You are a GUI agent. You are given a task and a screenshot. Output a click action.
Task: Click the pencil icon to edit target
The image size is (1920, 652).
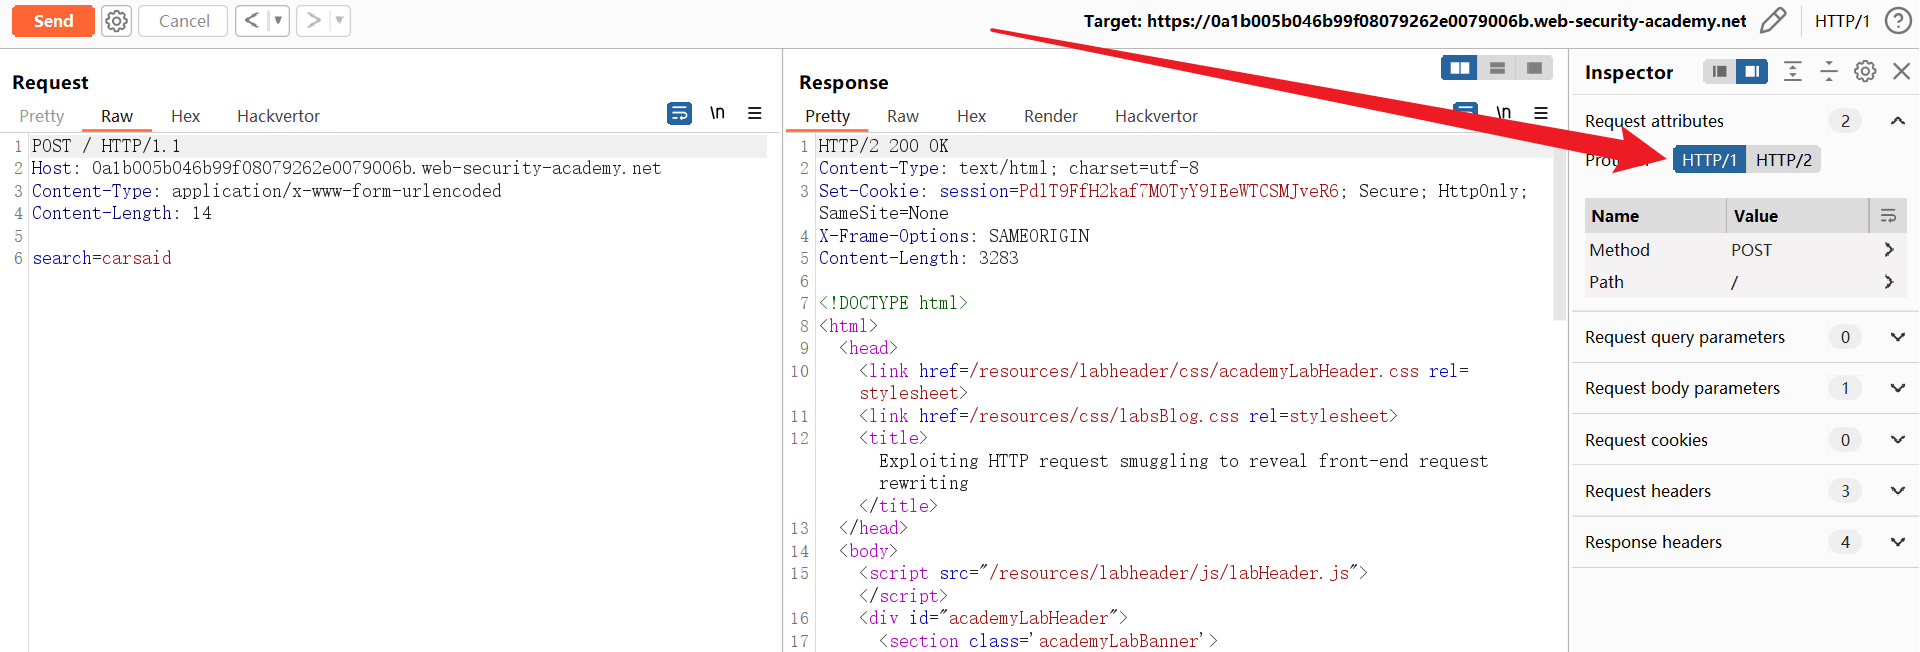pyautogui.click(x=1772, y=21)
